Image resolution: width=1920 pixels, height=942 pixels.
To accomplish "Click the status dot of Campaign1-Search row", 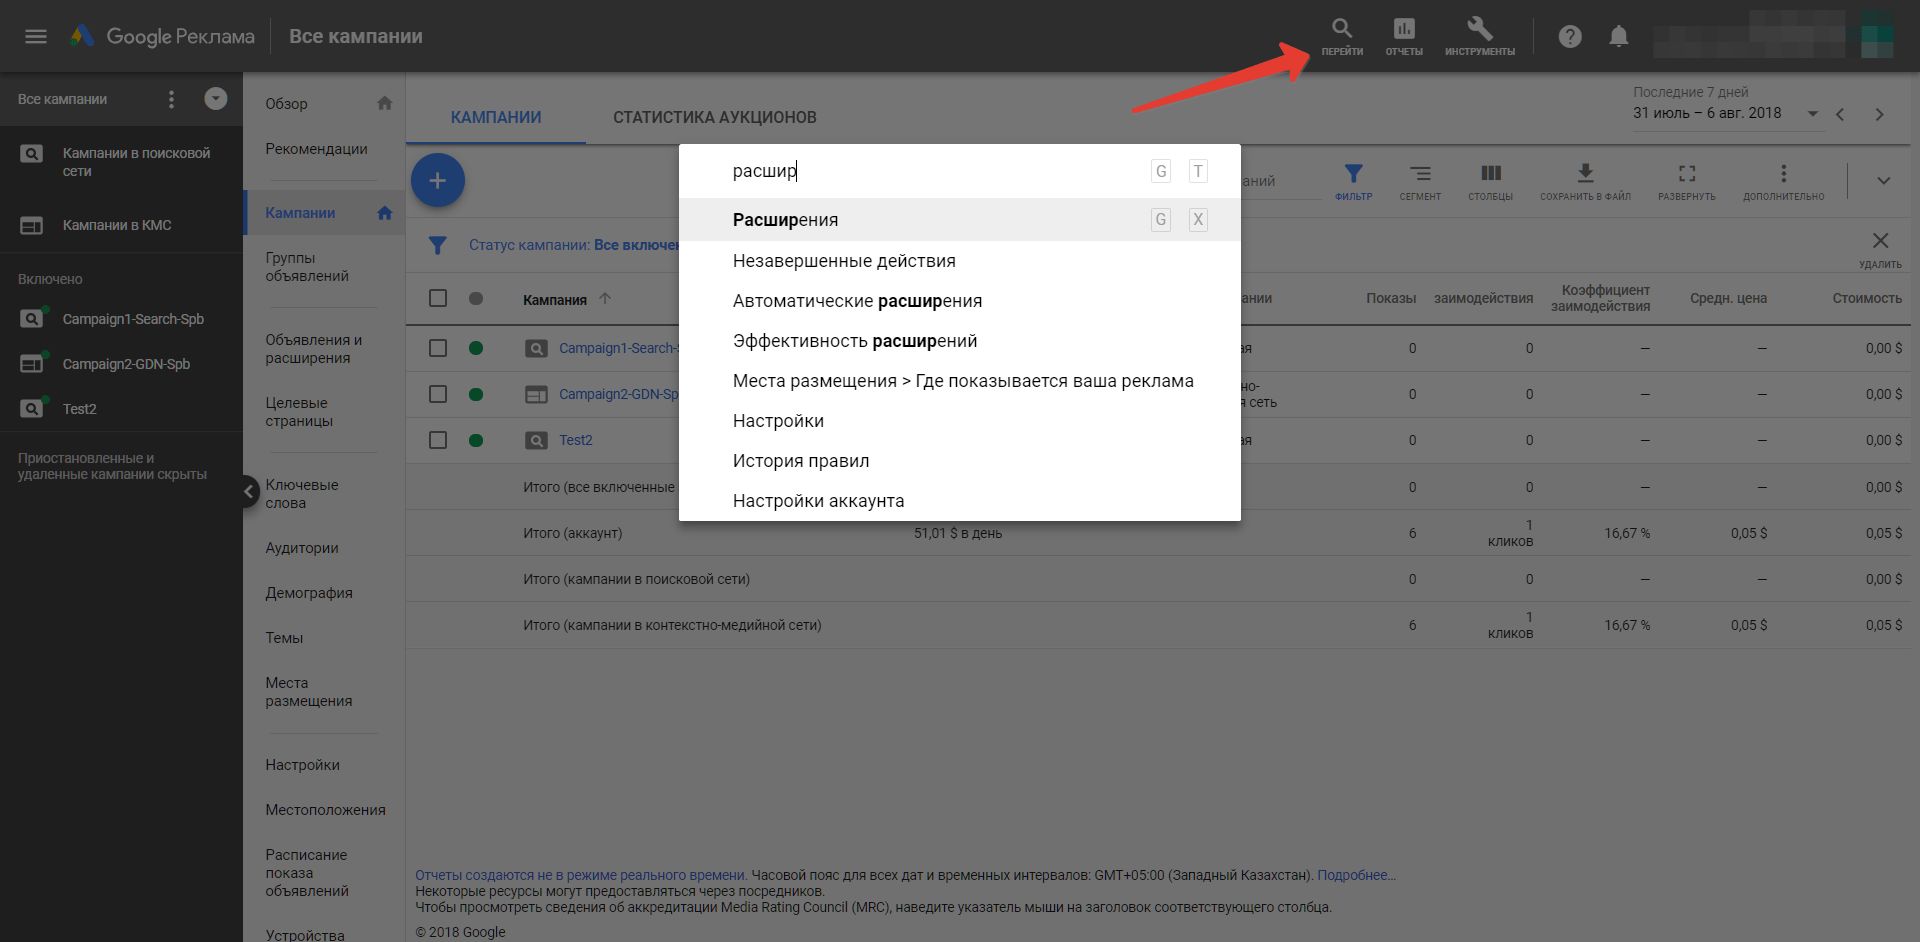I will tap(476, 348).
